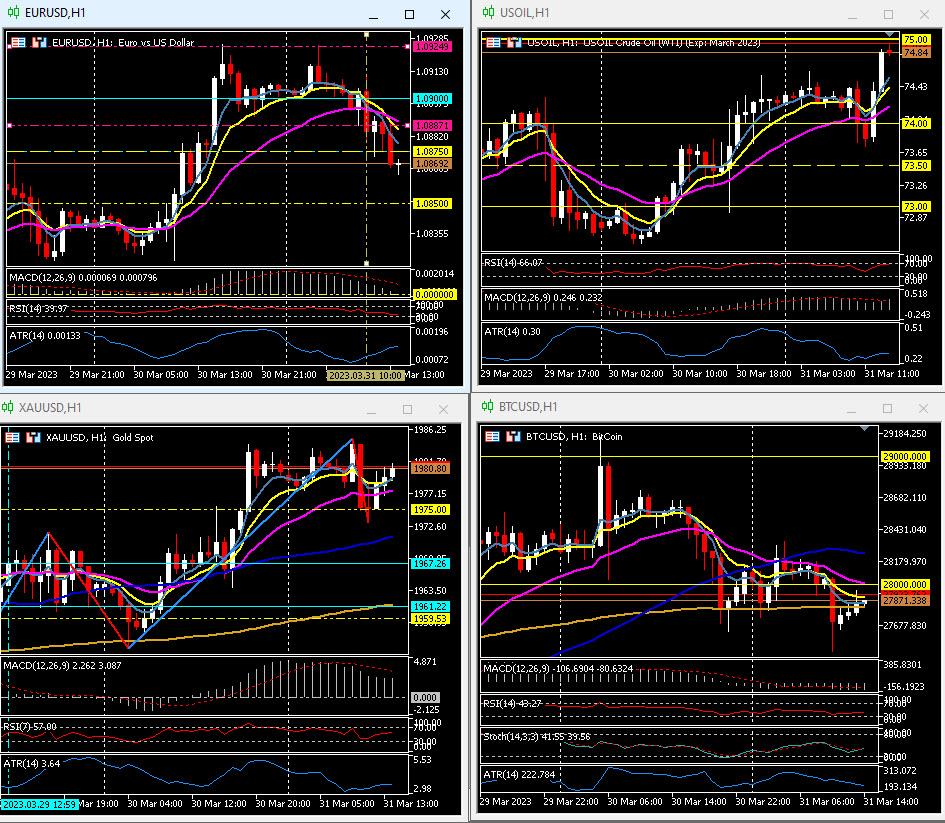This screenshot has height=823, width=945.
Task: Click RSI(7) 57.00 label in XAUUSD
Action: (x=30, y=727)
